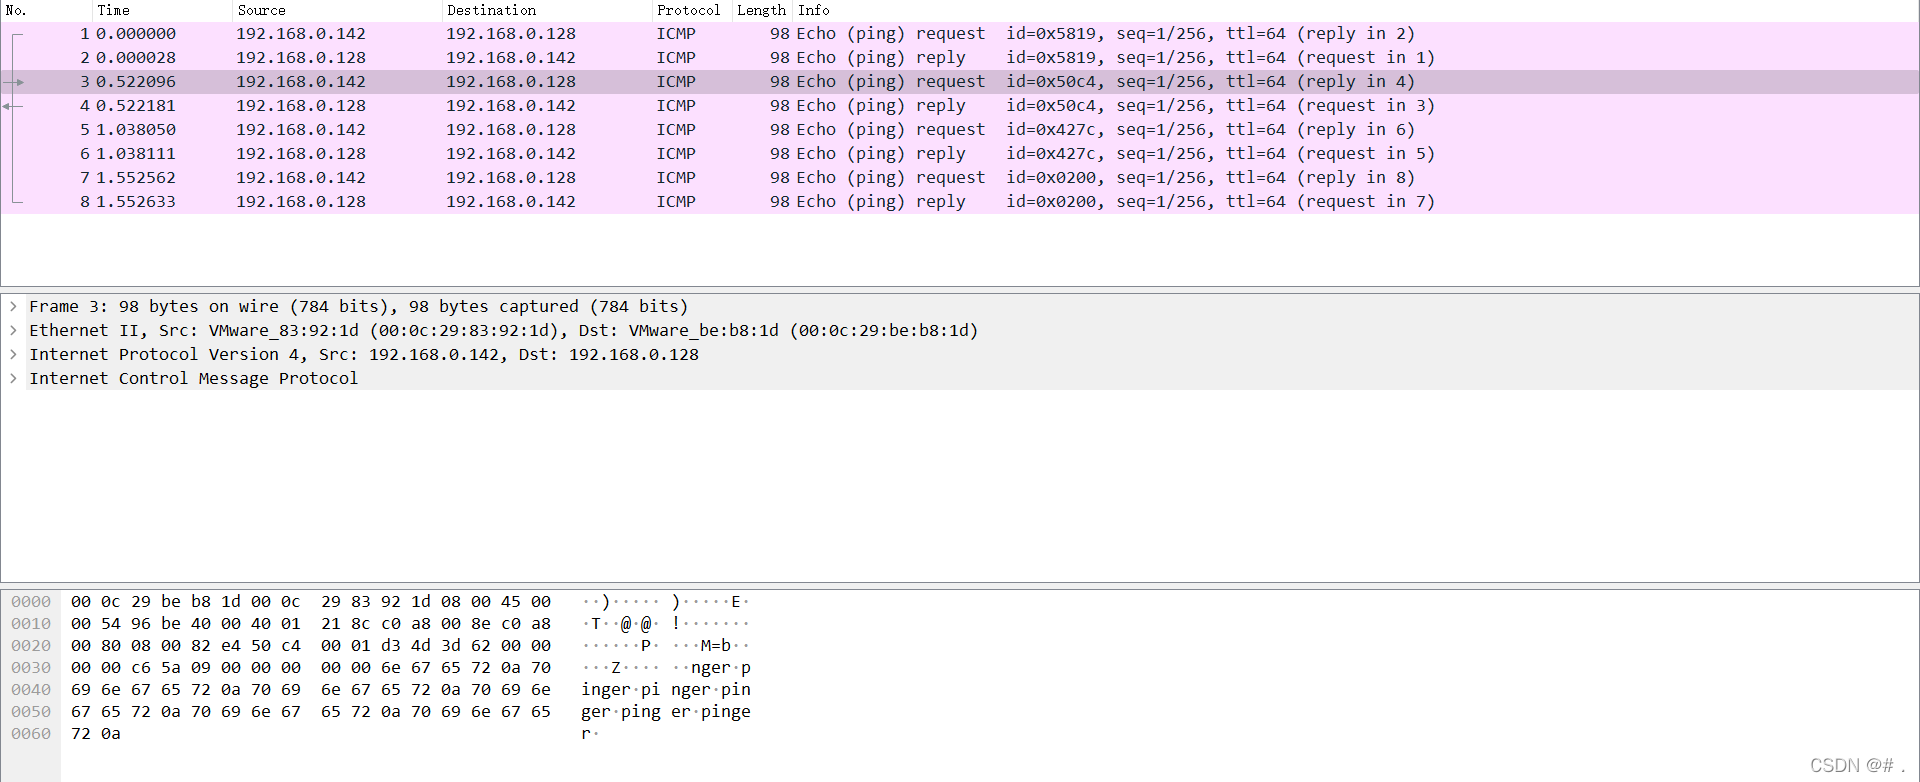Sort by the Length column header
Viewport: 1920px width, 782px height.
762,10
